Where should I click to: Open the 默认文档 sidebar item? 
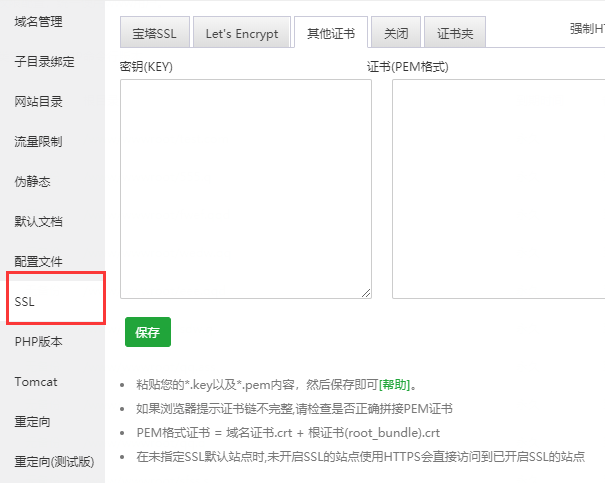tap(38, 221)
